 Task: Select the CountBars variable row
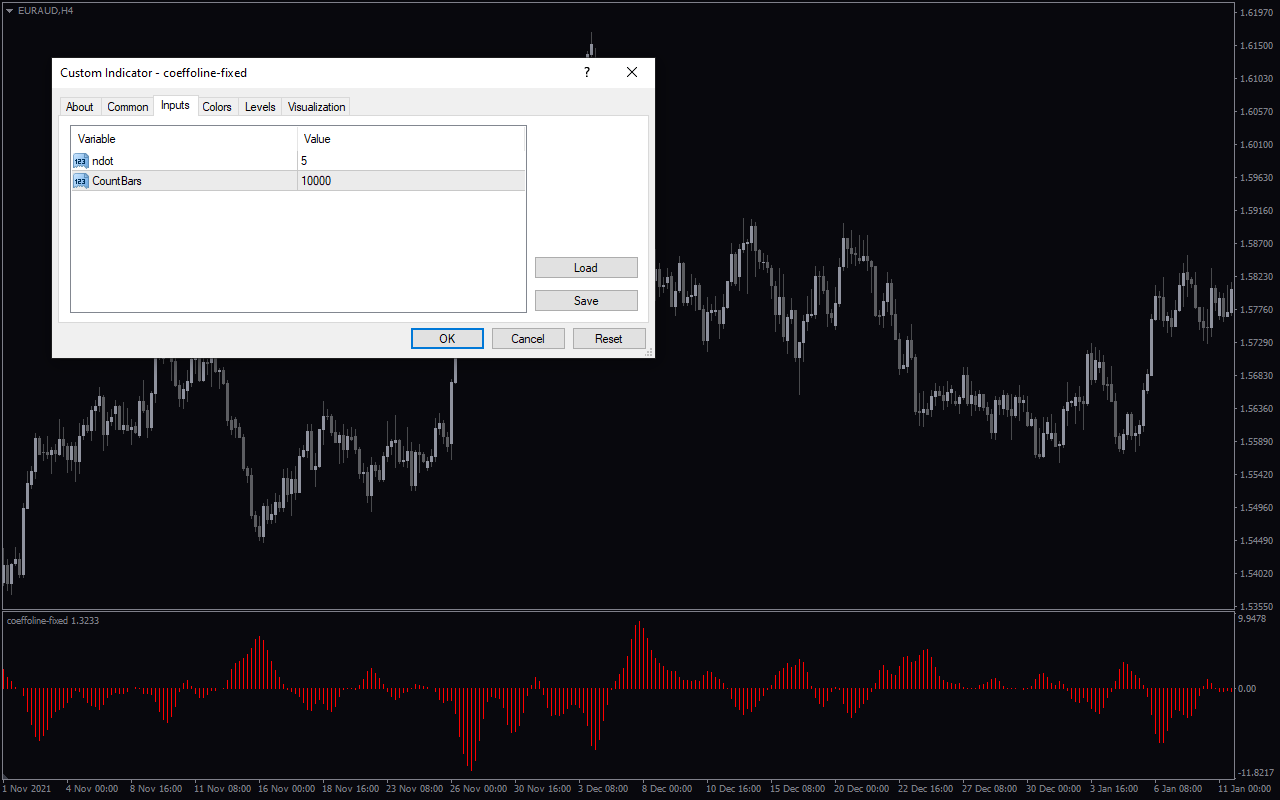point(298,181)
